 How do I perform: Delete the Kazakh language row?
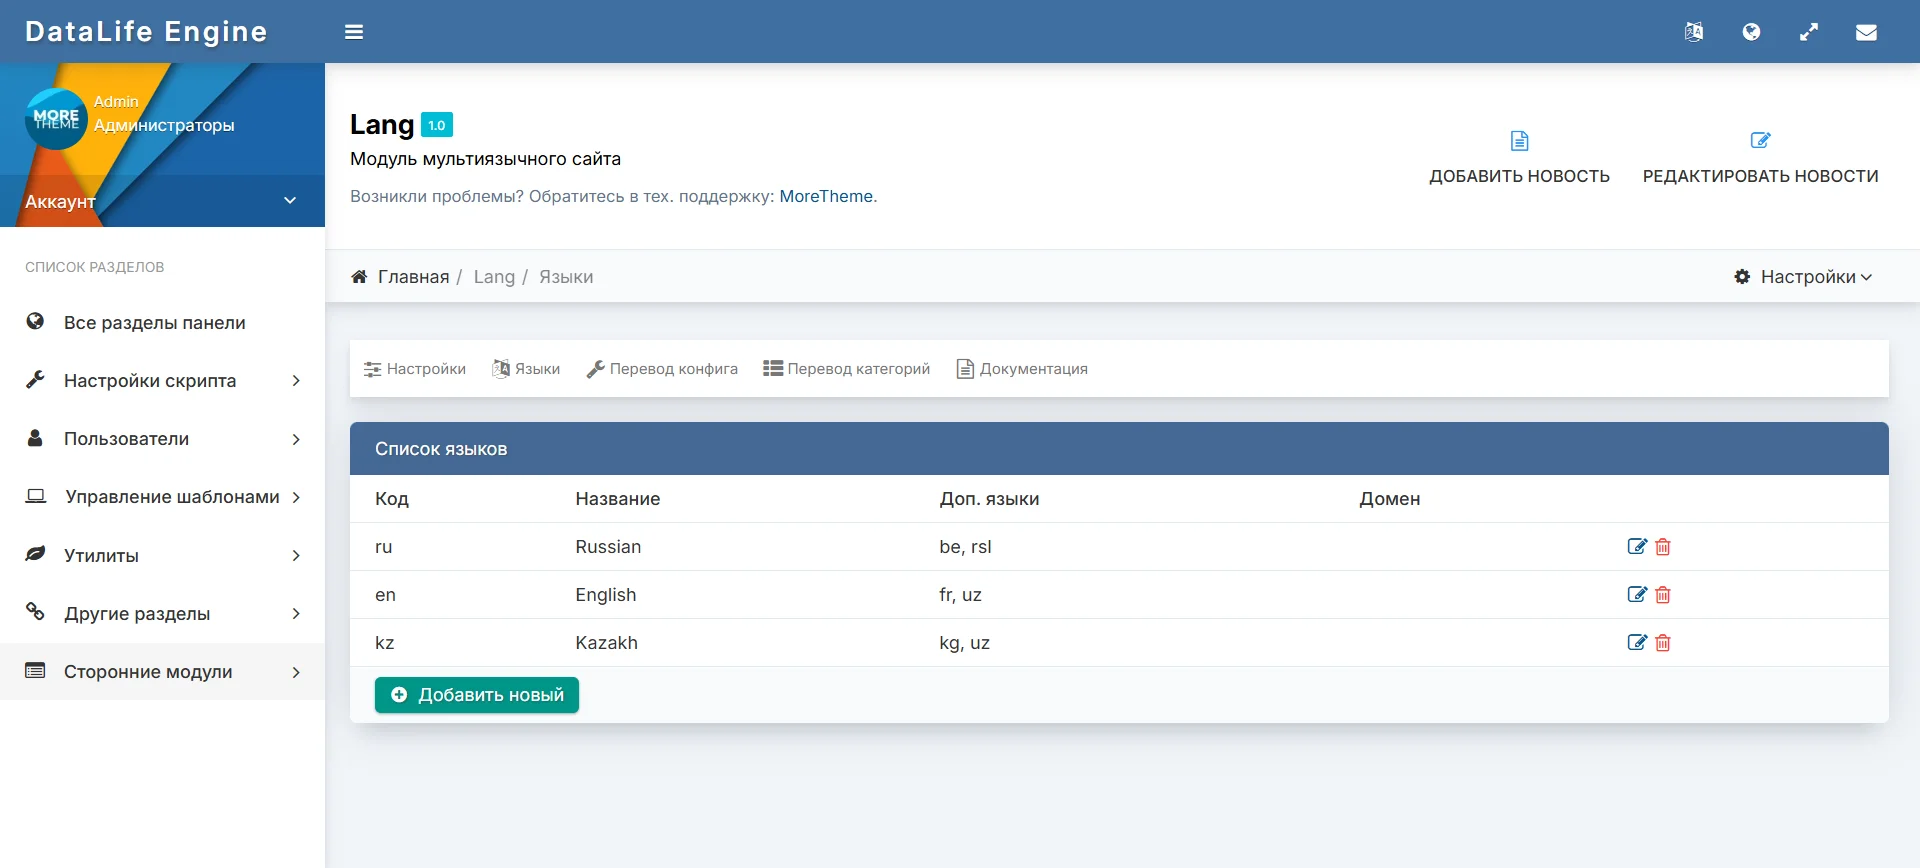[1663, 643]
